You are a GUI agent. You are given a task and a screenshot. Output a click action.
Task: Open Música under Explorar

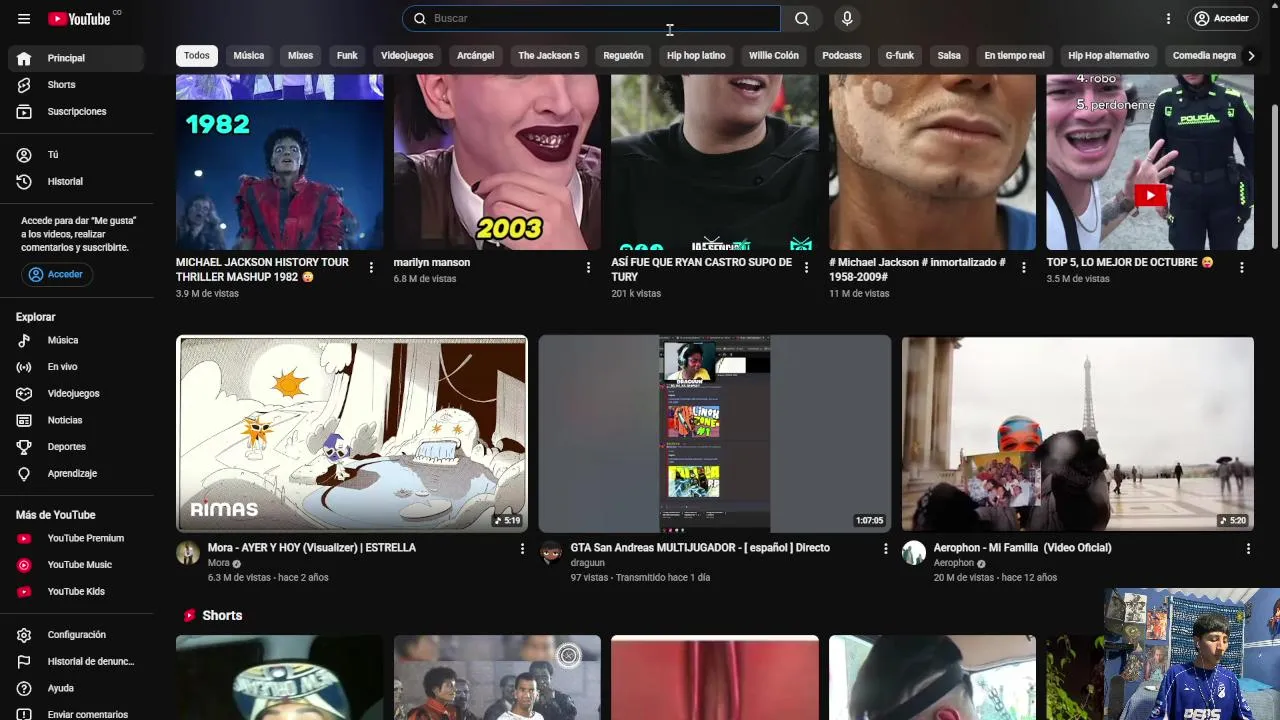pos(77,340)
